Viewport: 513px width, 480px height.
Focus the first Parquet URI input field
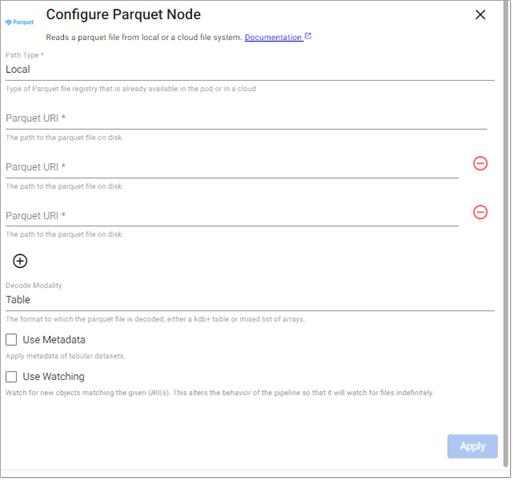[x=247, y=119]
